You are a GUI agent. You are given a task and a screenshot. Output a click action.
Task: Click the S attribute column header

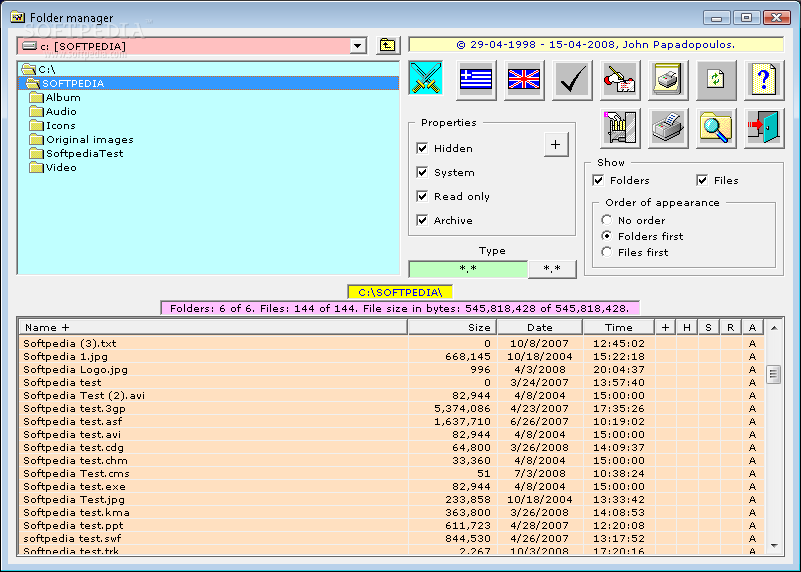(x=709, y=327)
